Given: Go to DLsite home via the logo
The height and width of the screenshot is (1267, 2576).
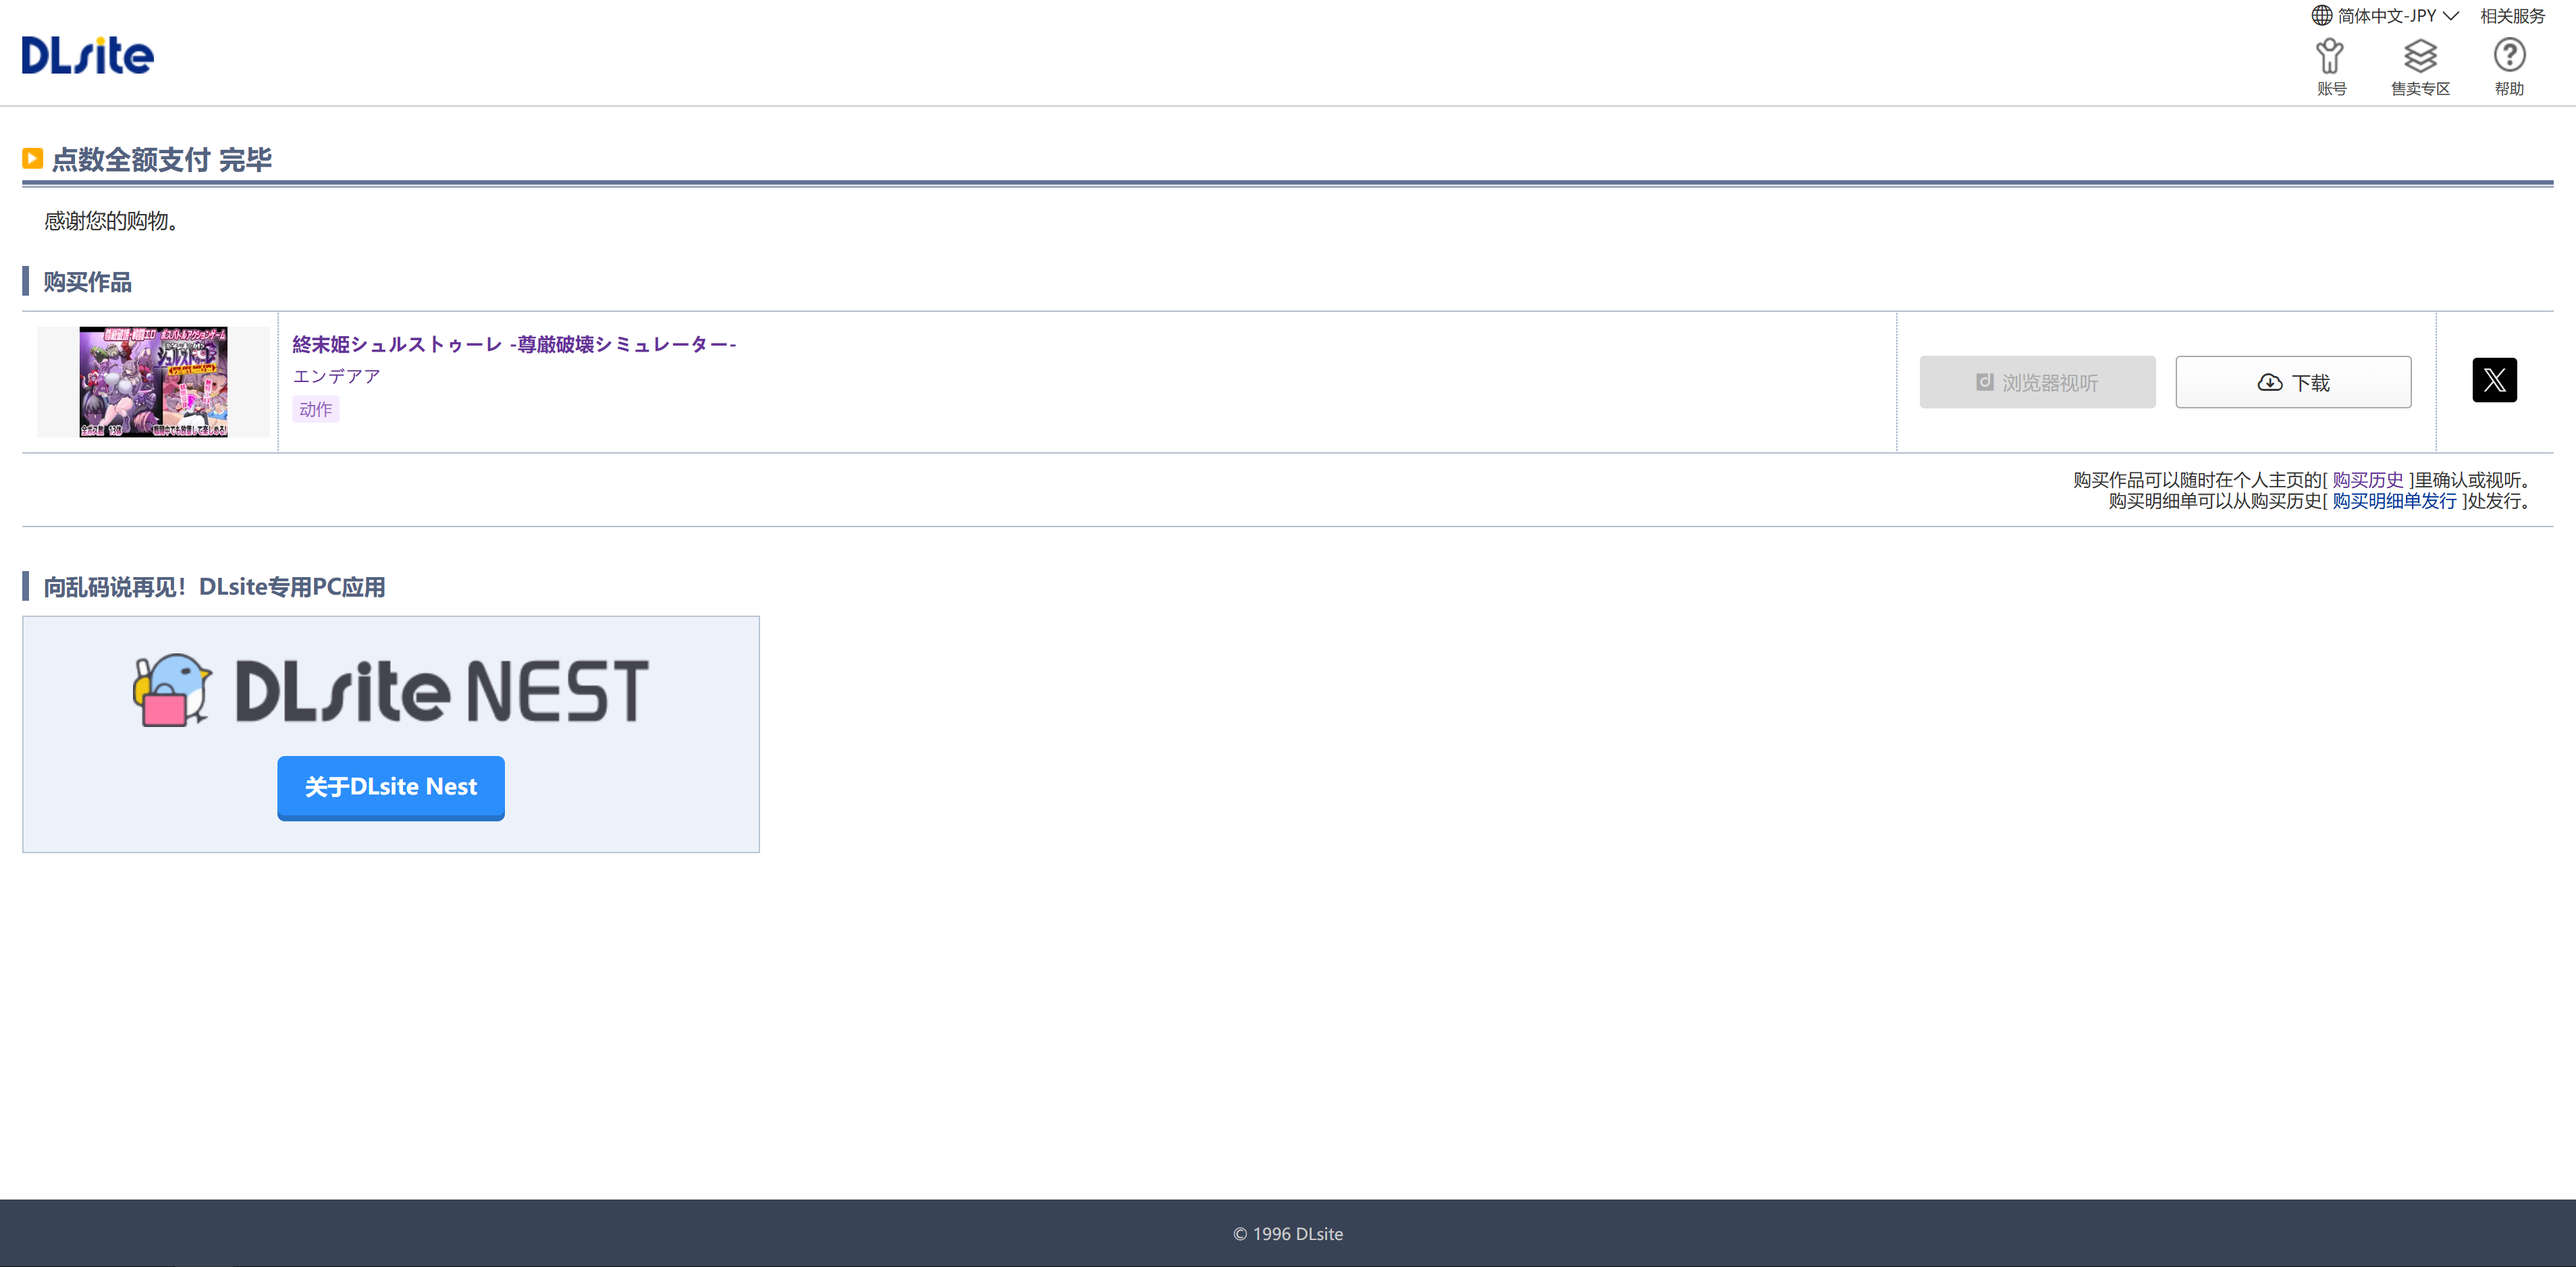Looking at the screenshot, I should (x=88, y=56).
